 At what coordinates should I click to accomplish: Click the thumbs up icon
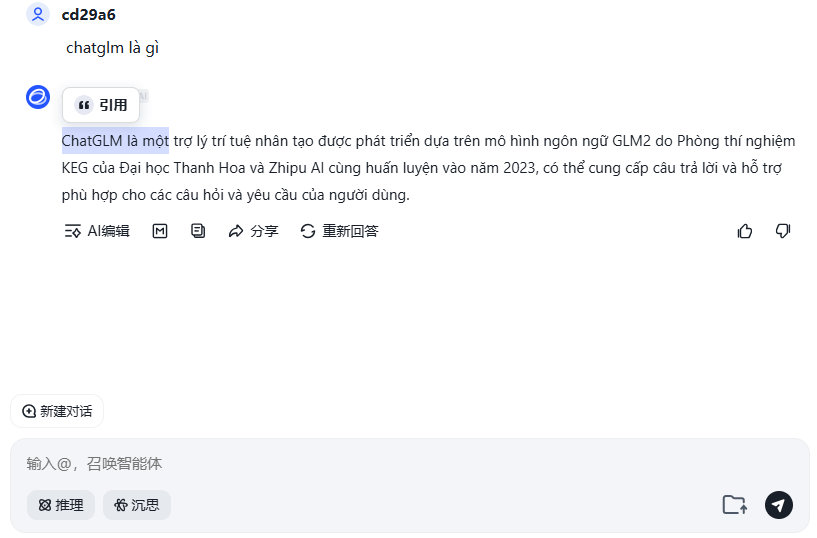tap(745, 231)
